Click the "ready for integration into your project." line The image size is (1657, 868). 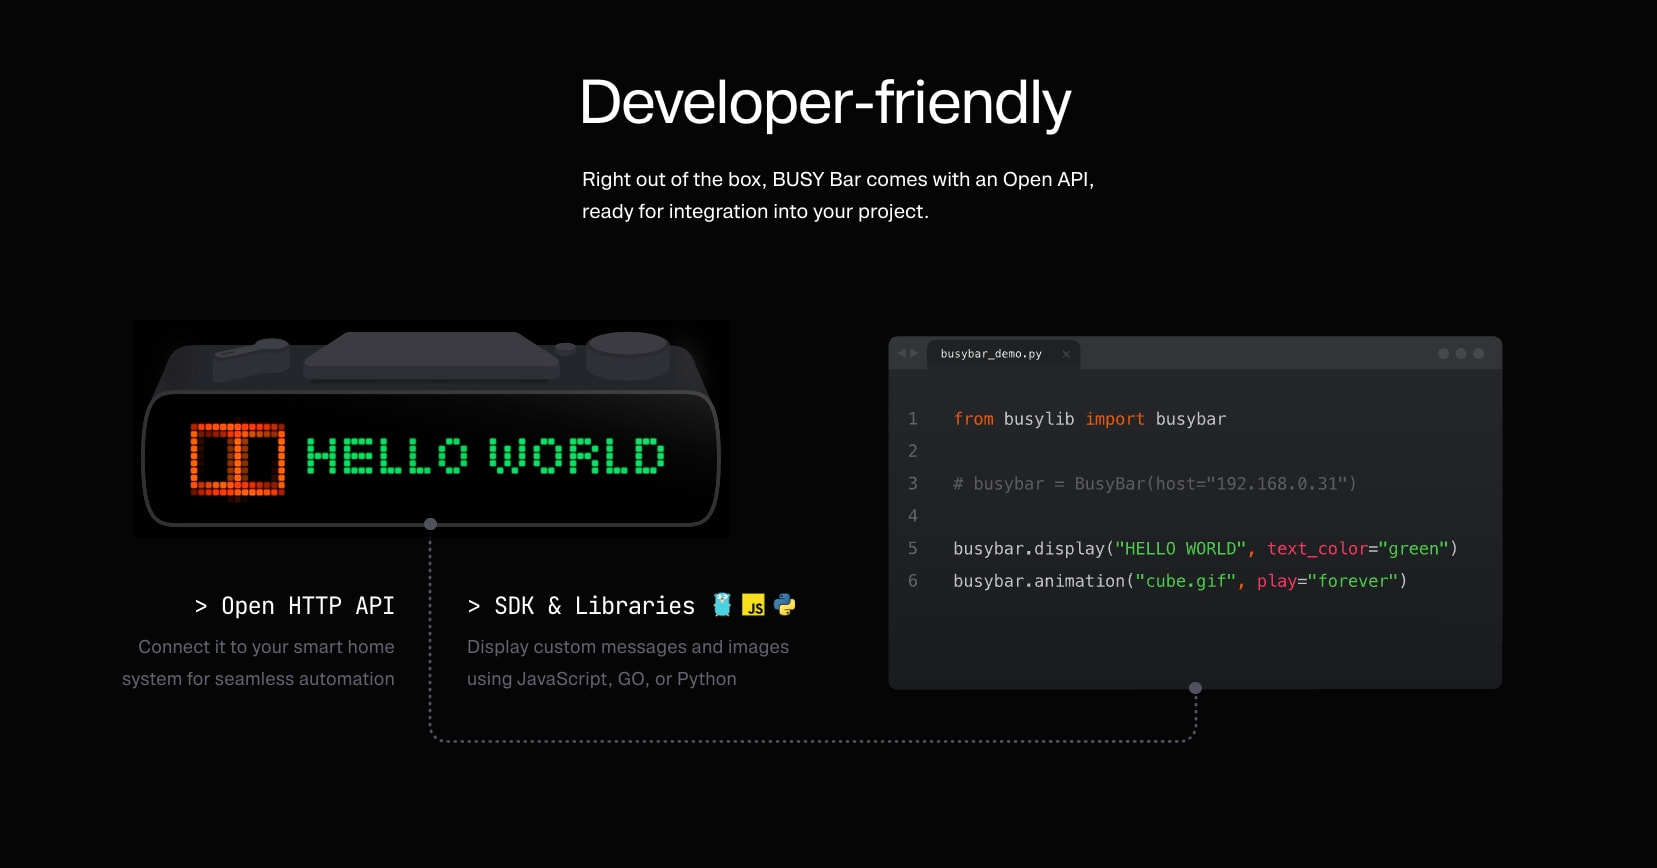tap(755, 212)
